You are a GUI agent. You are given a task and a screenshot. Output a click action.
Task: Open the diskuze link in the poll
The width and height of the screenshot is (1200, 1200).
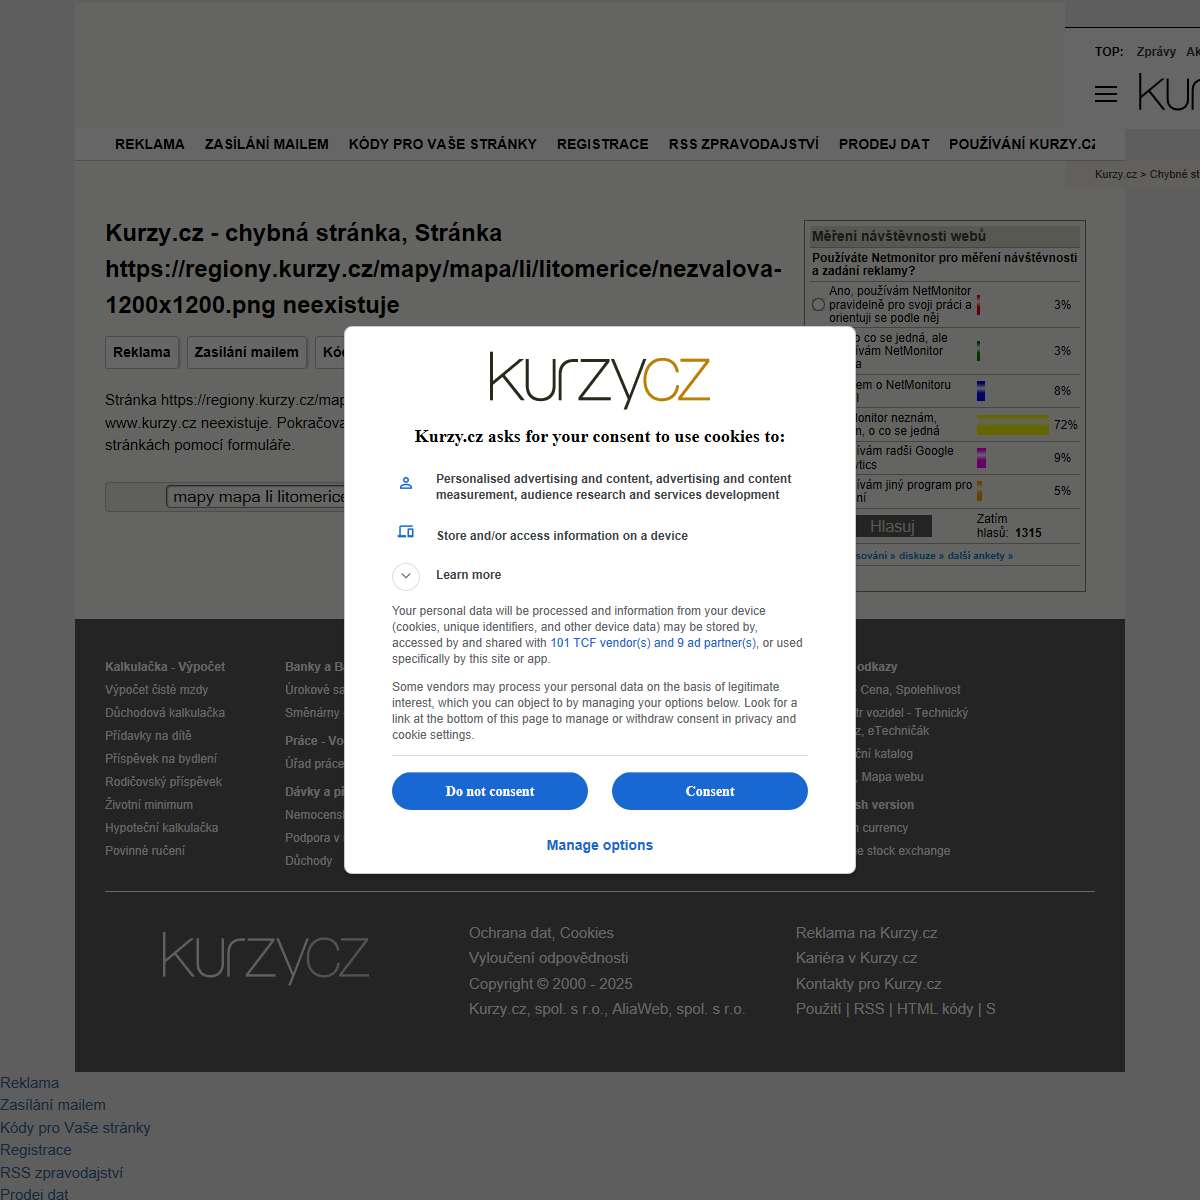(921, 556)
